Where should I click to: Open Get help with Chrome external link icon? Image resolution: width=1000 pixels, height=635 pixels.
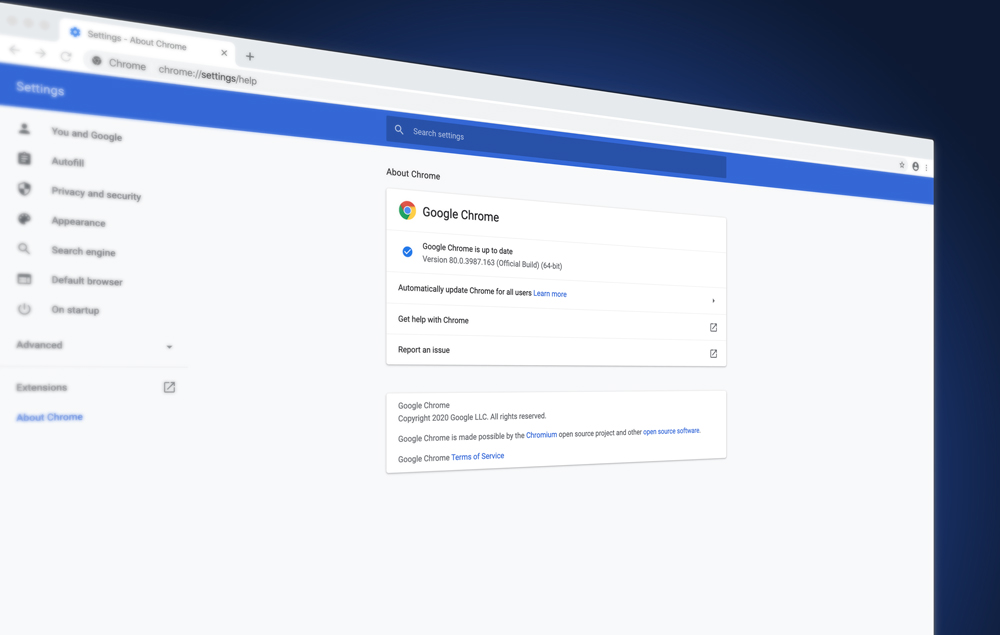point(713,328)
